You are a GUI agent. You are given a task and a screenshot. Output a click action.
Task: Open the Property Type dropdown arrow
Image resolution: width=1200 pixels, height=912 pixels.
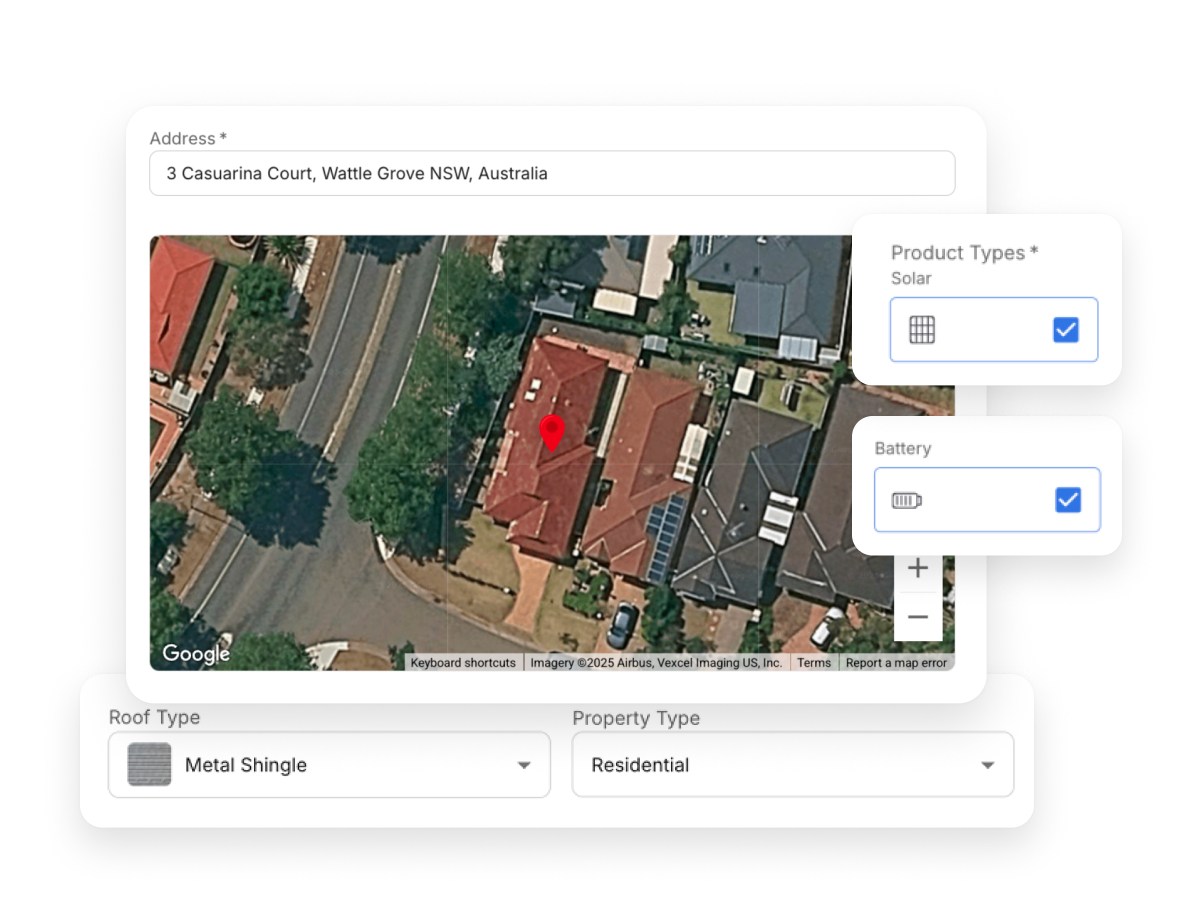987,766
